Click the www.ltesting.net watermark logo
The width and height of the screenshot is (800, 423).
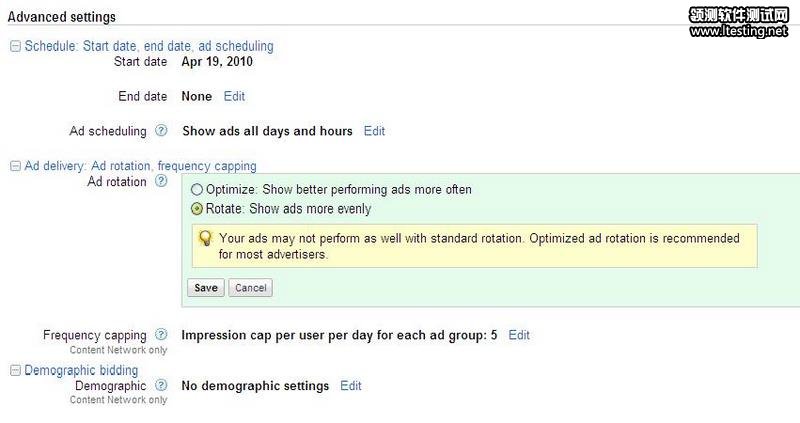click(739, 23)
